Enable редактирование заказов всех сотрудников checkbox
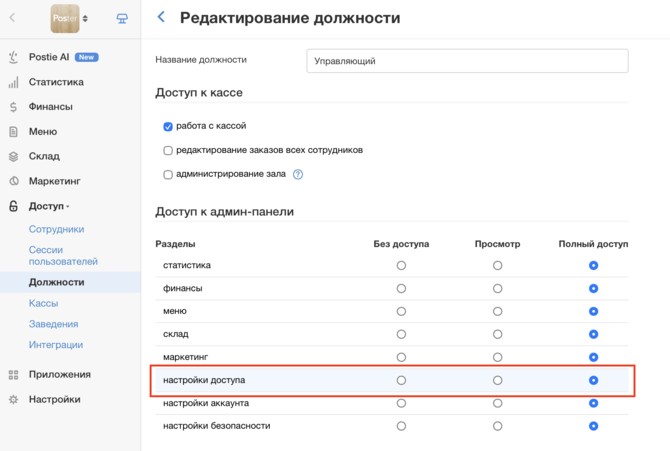 point(168,150)
